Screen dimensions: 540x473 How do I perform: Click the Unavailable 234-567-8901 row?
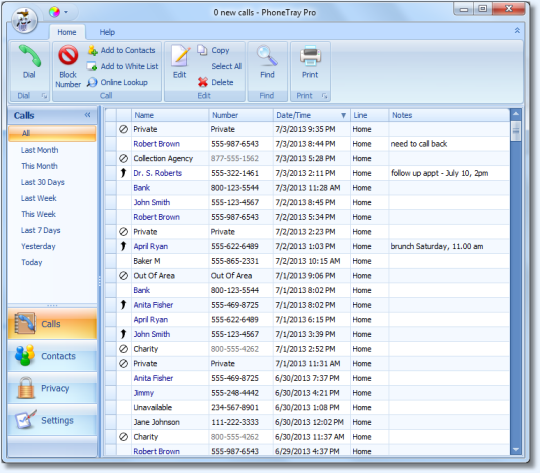pos(307,408)
